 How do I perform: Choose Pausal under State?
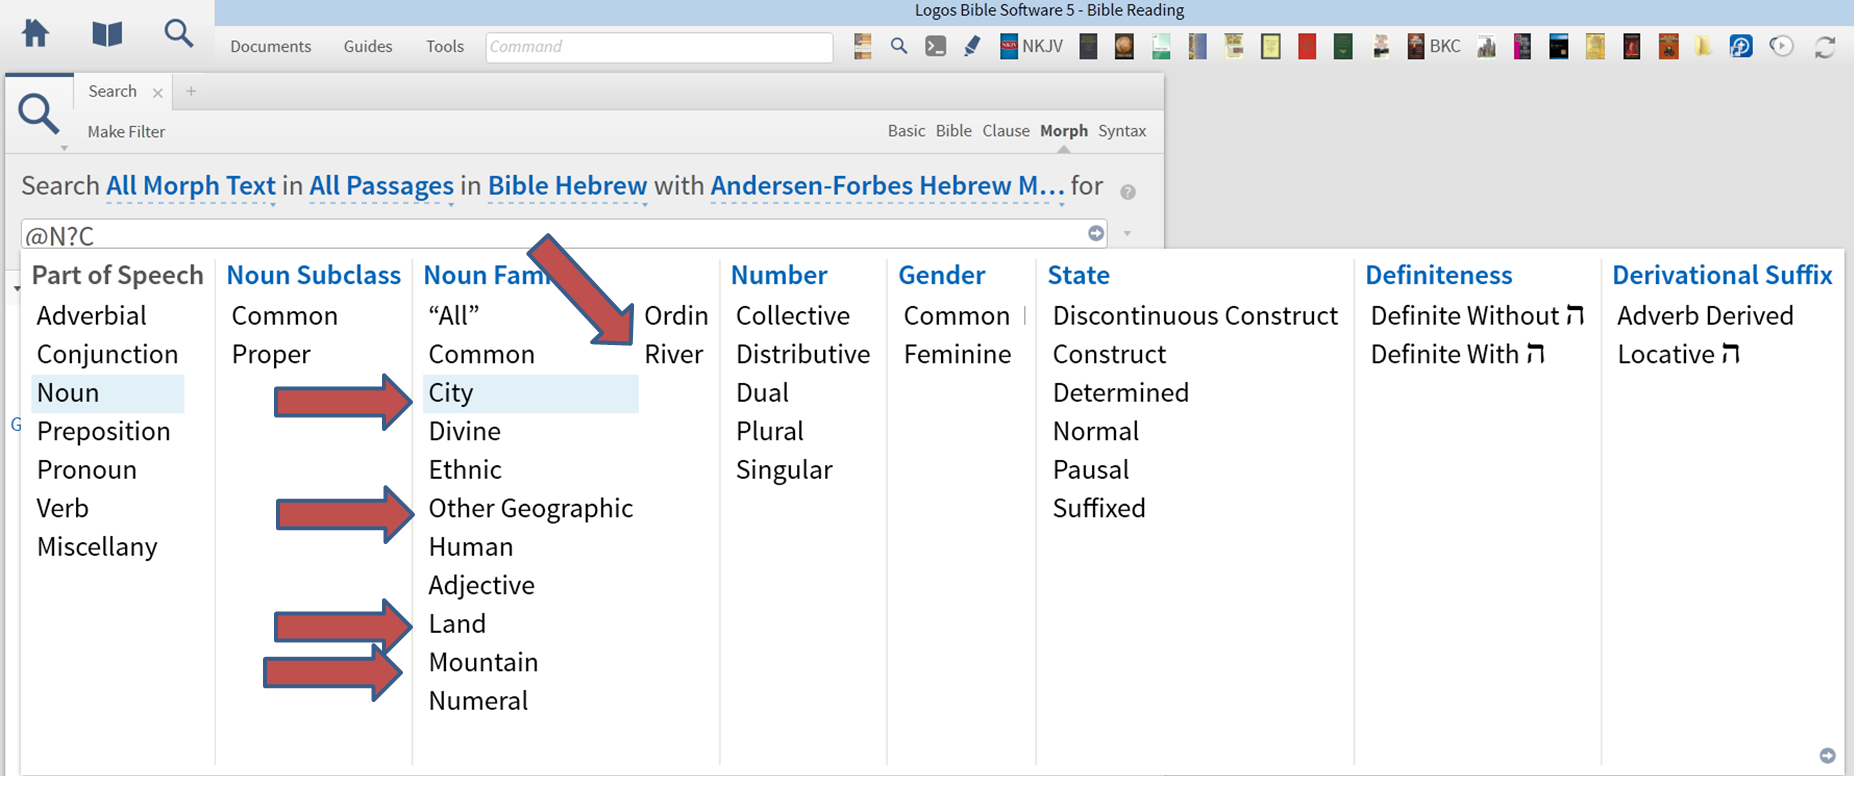point(1090,470)
